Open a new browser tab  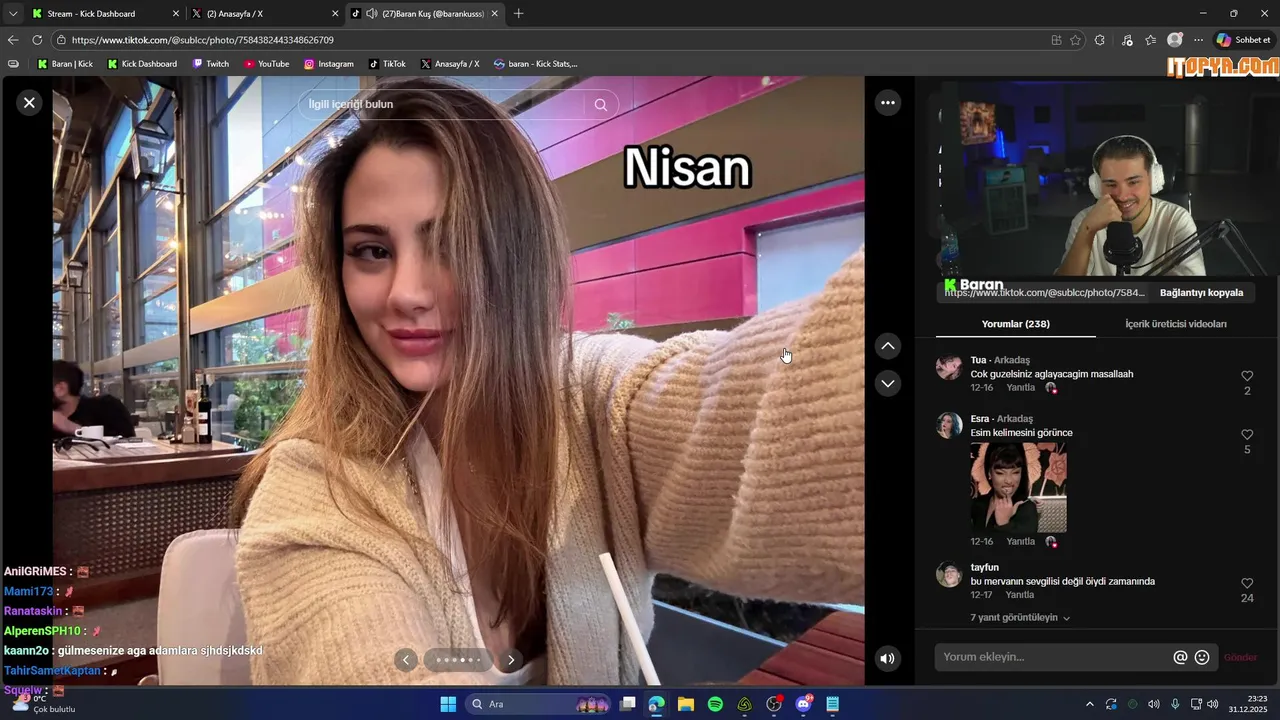pos(518,14)
